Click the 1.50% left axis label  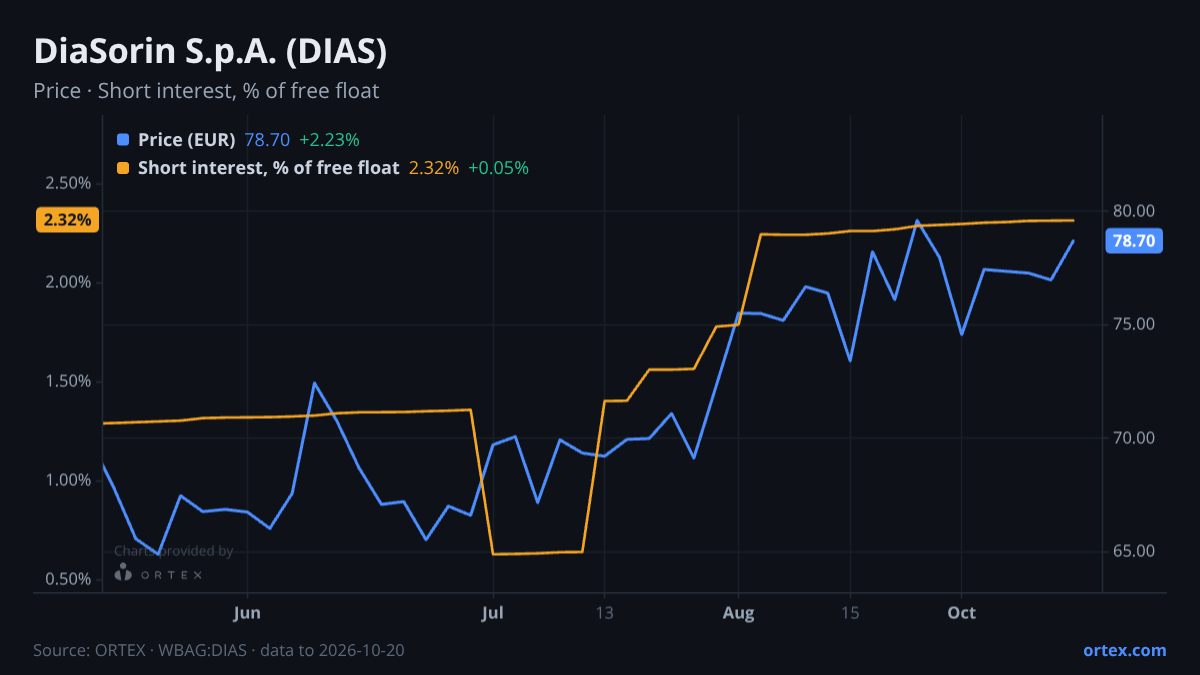[68, 381]
